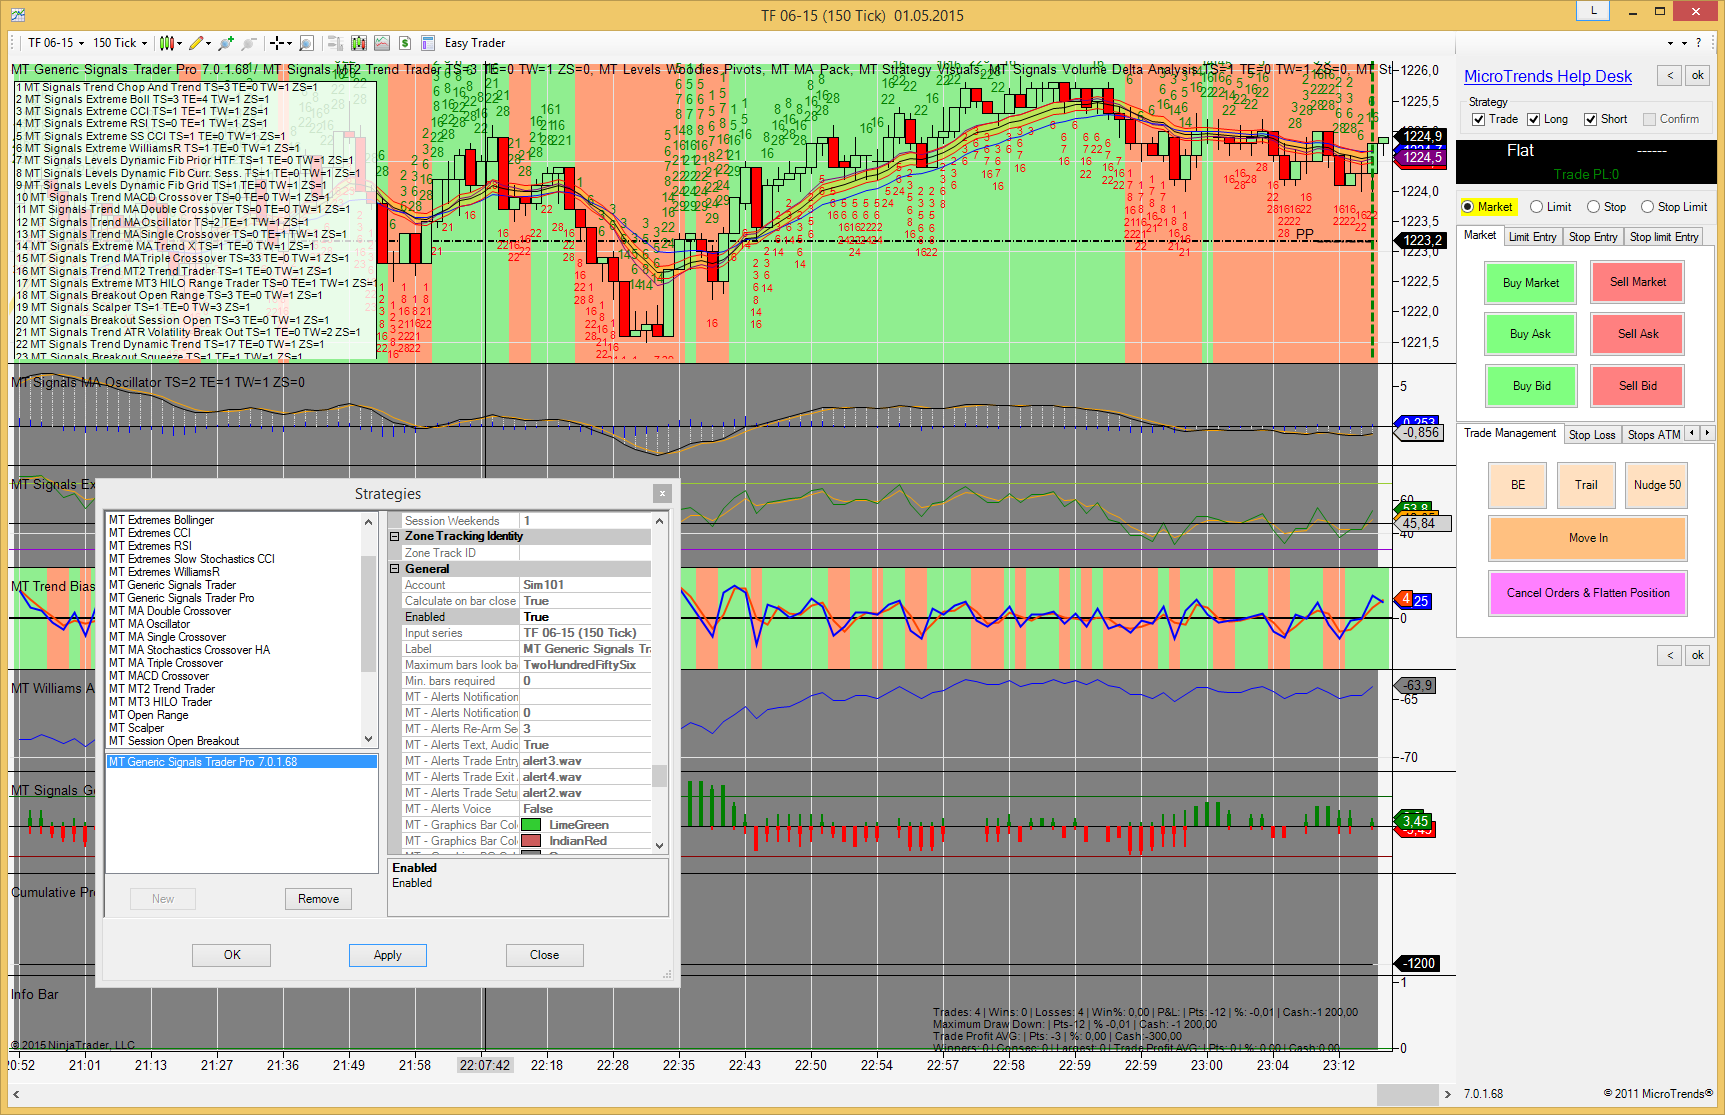Uncheck the Long strategy checkbox
The width and height of the screenshot is (1725, 1115).
[x=1533, y=120]
